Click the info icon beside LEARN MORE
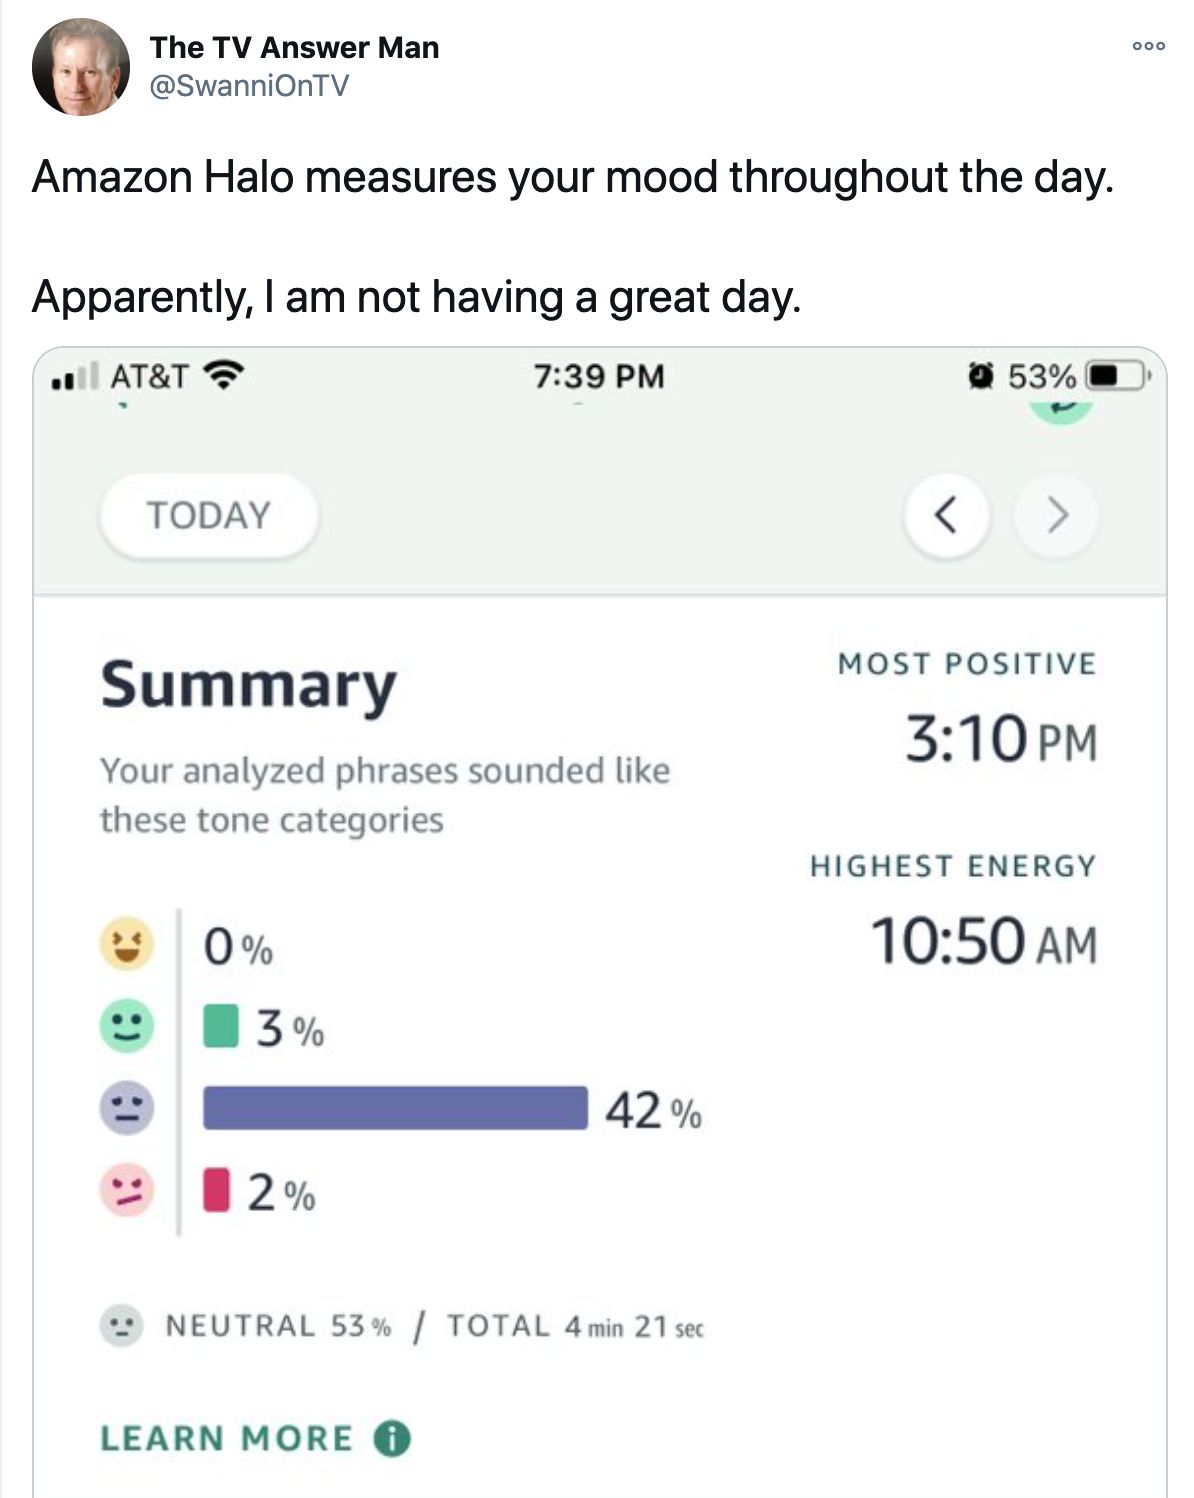1194x1498 pixels. point(392,1438)
